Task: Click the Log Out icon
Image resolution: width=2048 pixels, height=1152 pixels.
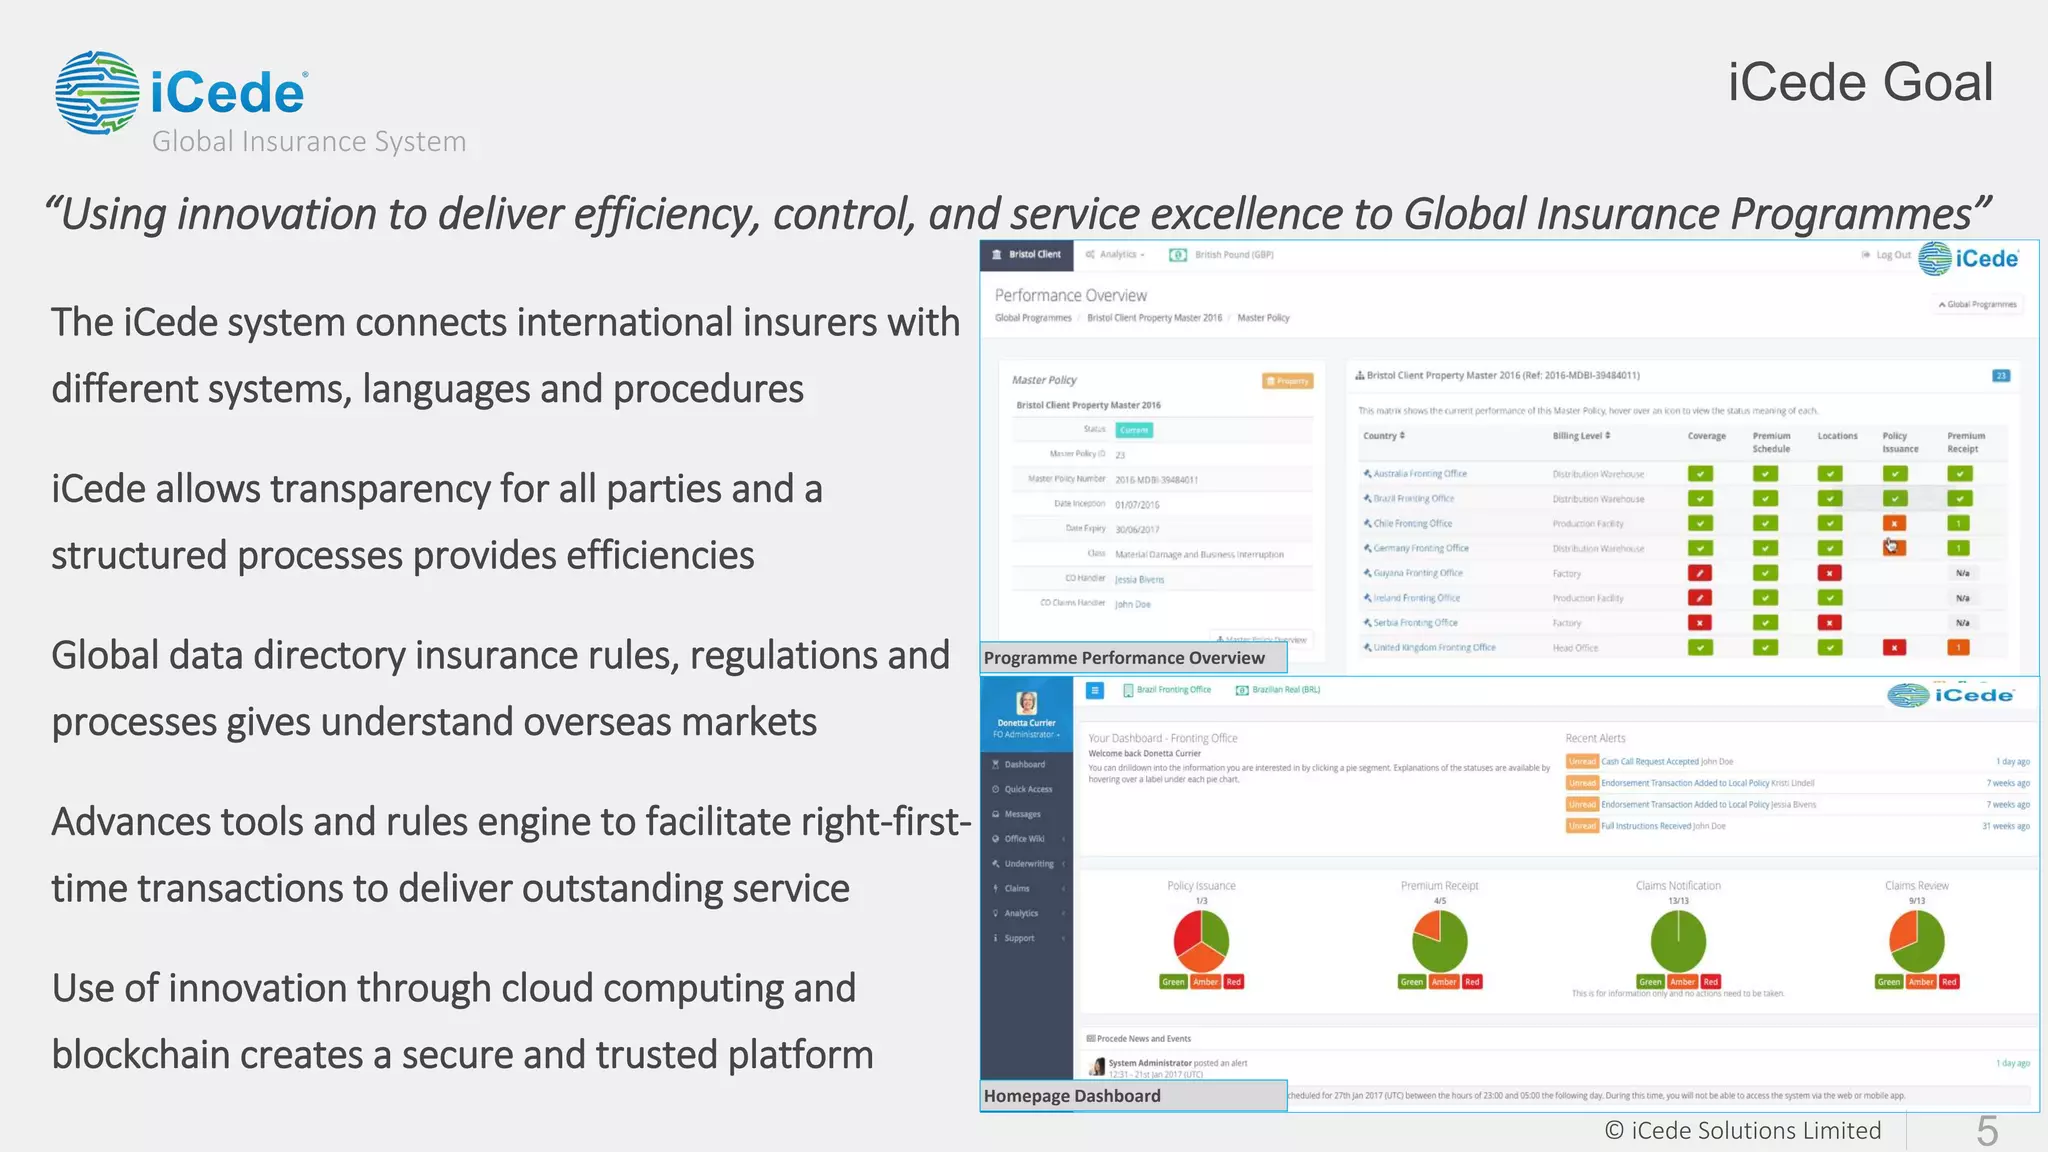Action: (1866, 255)
